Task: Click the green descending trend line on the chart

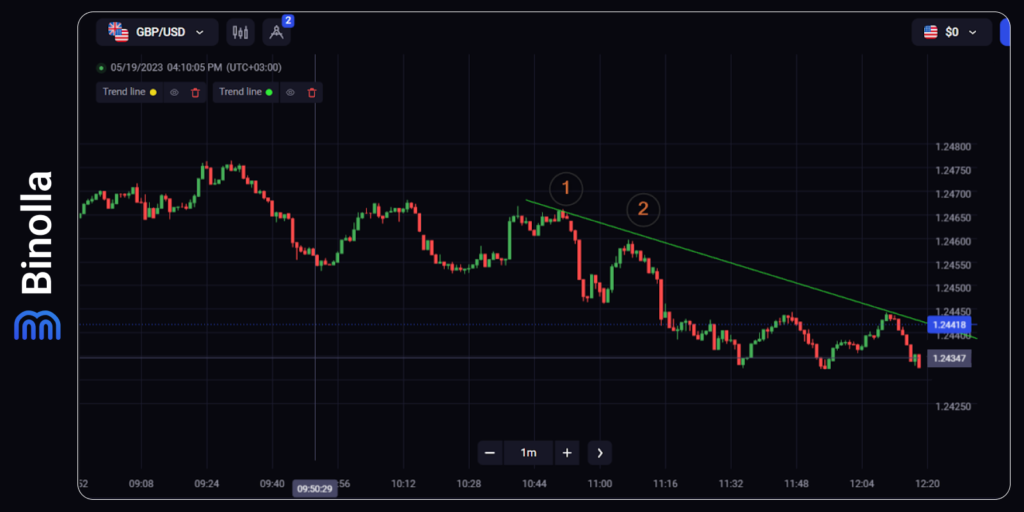Action: tap(751, 269)
